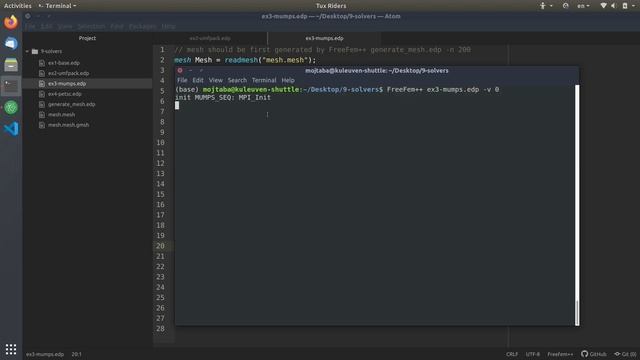The height and width of the screenshot is (360, 640).
Task: Open Firefox from the Ubuntu dock
Action: pos(11,22)
